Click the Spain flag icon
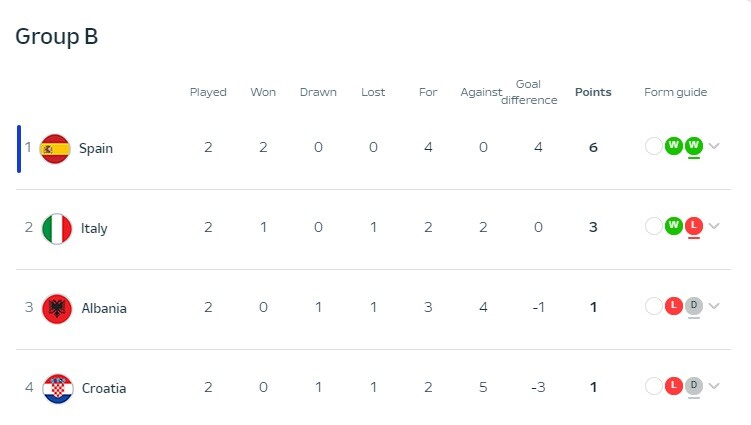The image size is (751, 425). click(55, 149)
